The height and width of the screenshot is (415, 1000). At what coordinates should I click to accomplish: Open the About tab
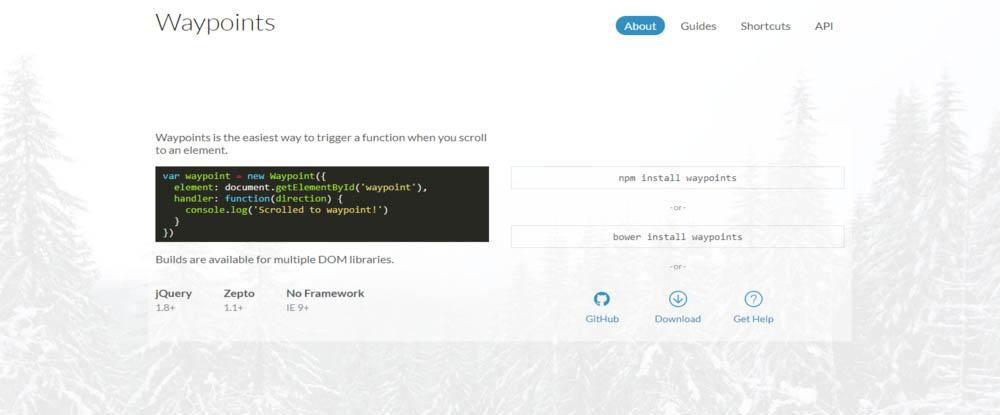click(640, 26)
